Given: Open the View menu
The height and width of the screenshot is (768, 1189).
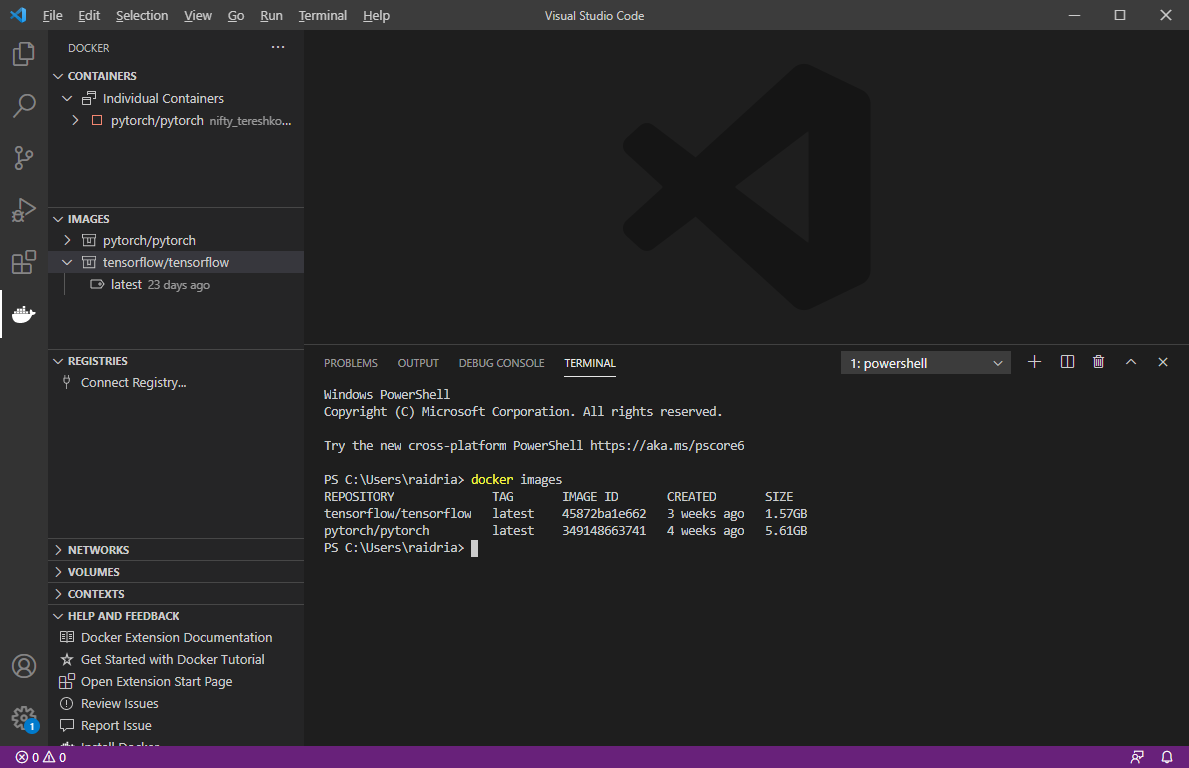Looking at the screenshot, I should (198, 15).
